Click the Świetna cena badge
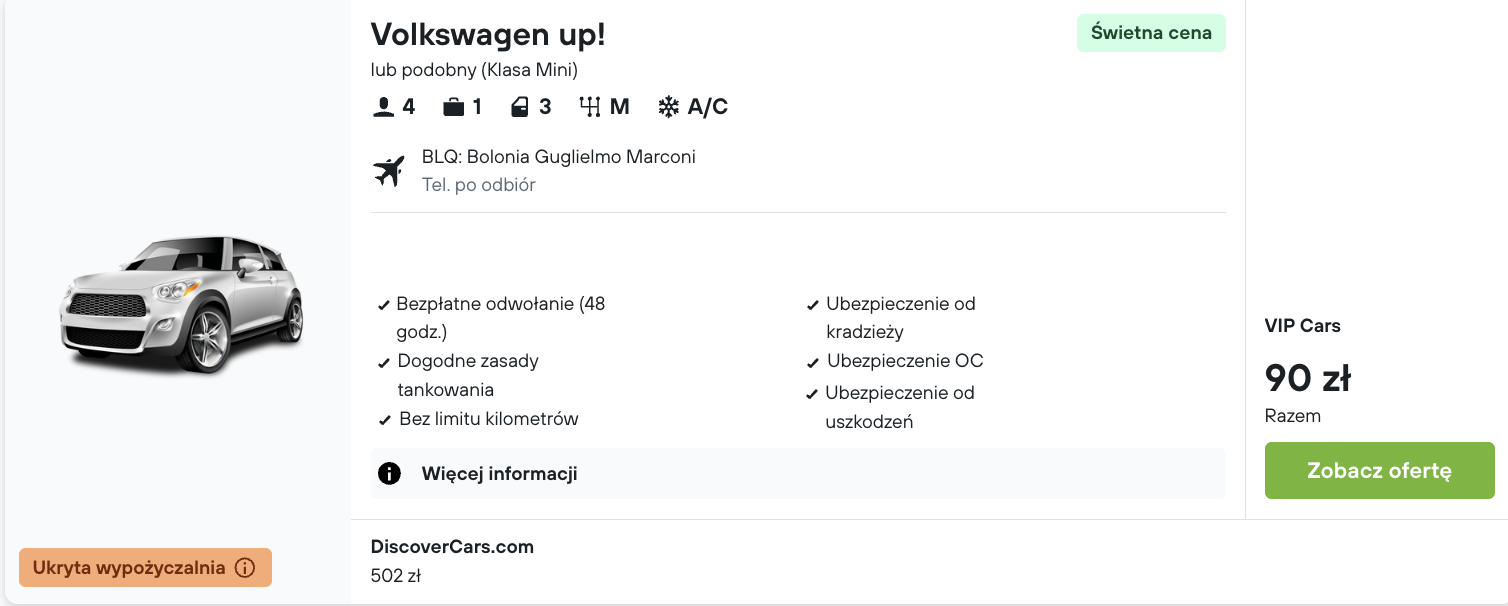This screenshot has height=606, width=1508. click(1151, 33)
